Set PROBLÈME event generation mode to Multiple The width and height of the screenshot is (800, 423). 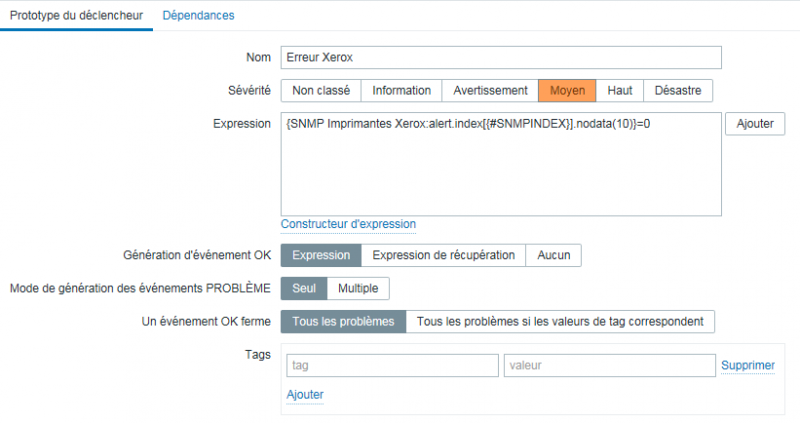click(358, 288)
